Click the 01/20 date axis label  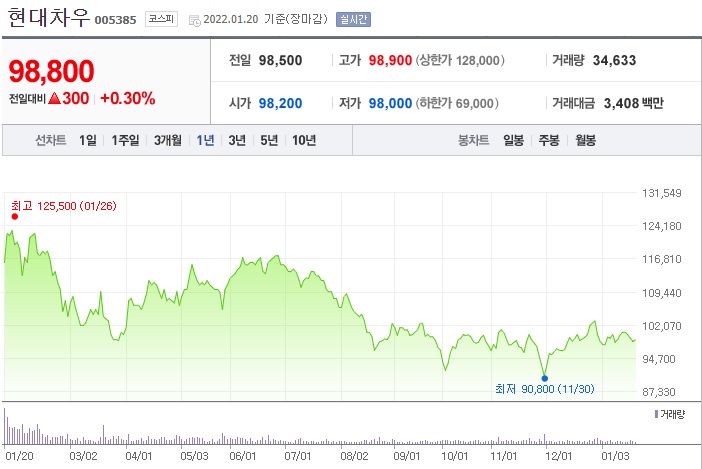[20, 456]
